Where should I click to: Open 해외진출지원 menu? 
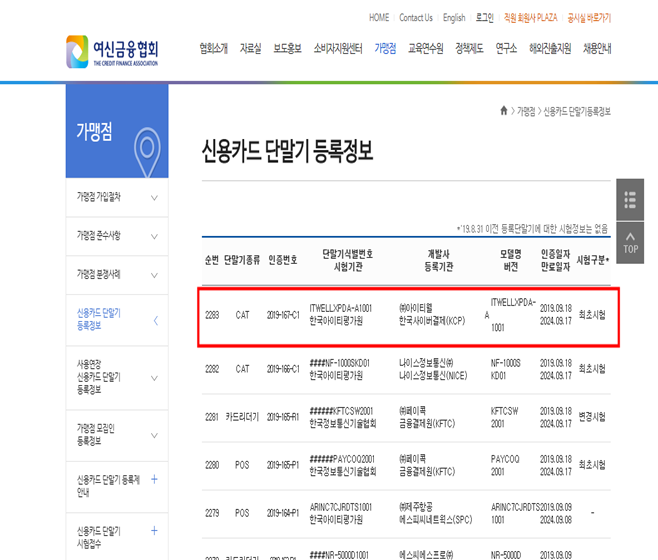click(550, 49)
